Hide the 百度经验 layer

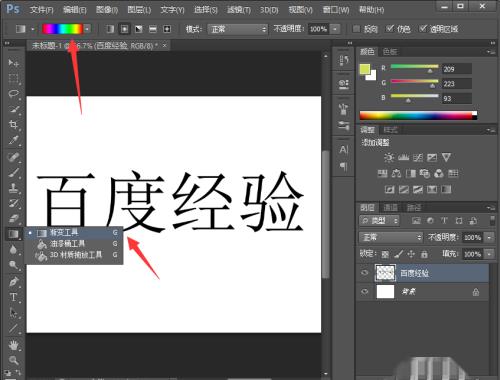coord(365,273)
